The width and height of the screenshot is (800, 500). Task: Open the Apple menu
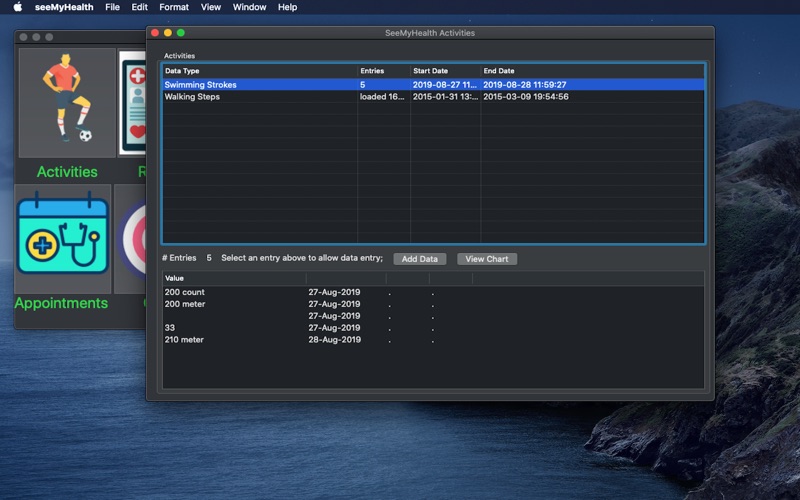pyautogui.click(x=18, y=7)
